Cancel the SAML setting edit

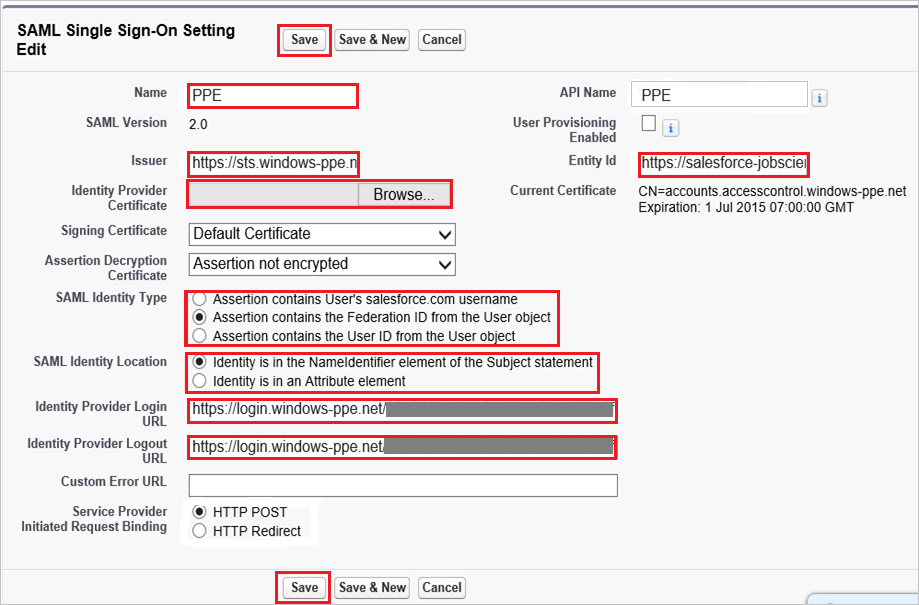(x=441, y=40)
